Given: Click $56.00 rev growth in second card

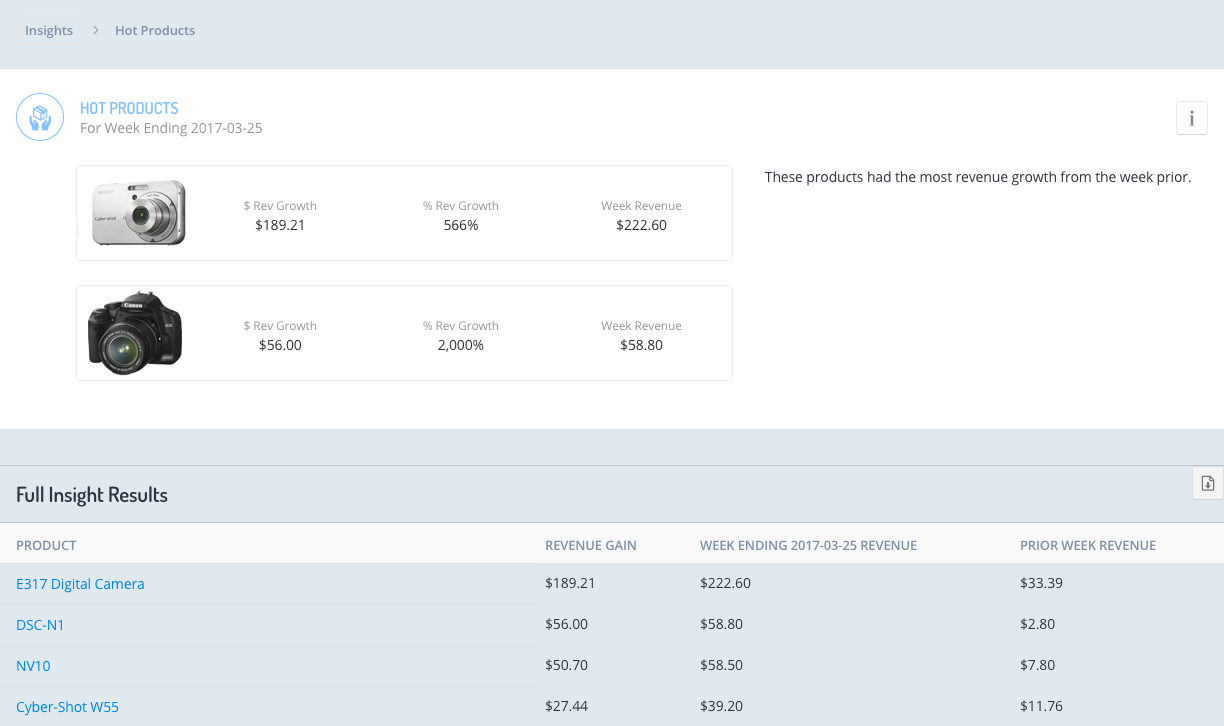Looking at the screenshot, I should [280, 345].
